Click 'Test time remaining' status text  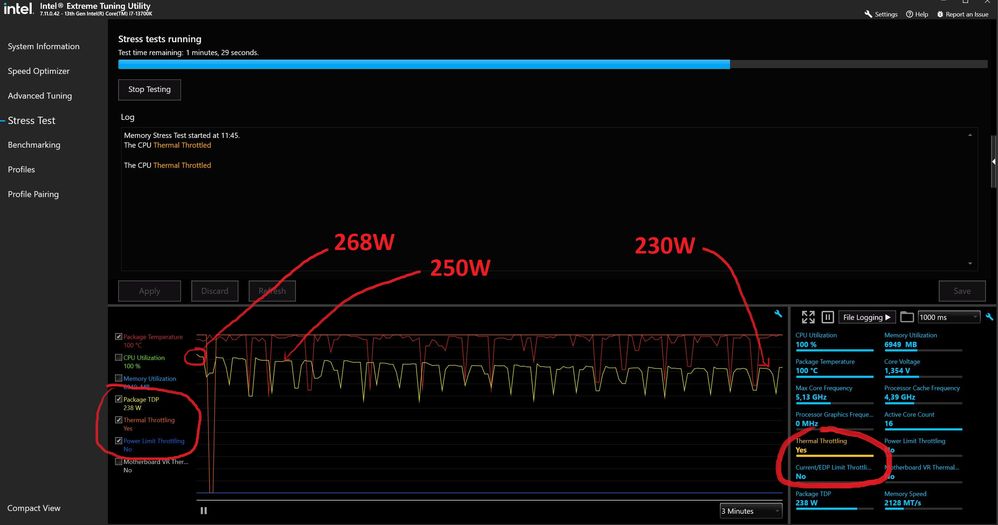tap(188, 53)
